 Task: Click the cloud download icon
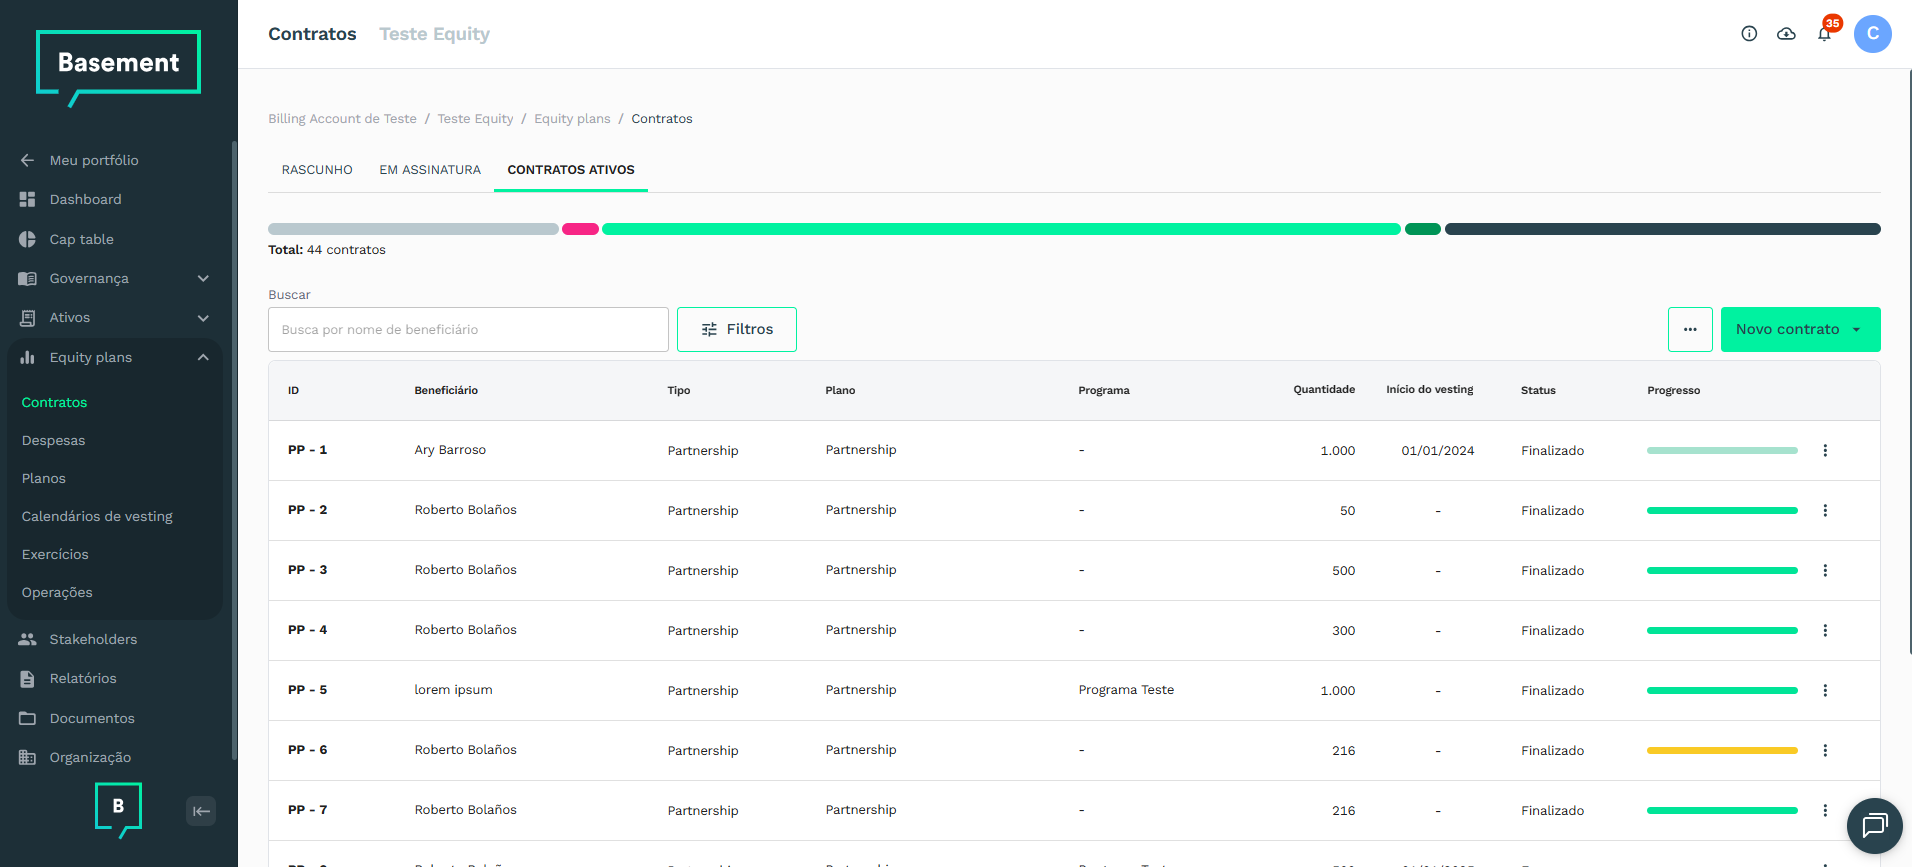coord(1786,34)
